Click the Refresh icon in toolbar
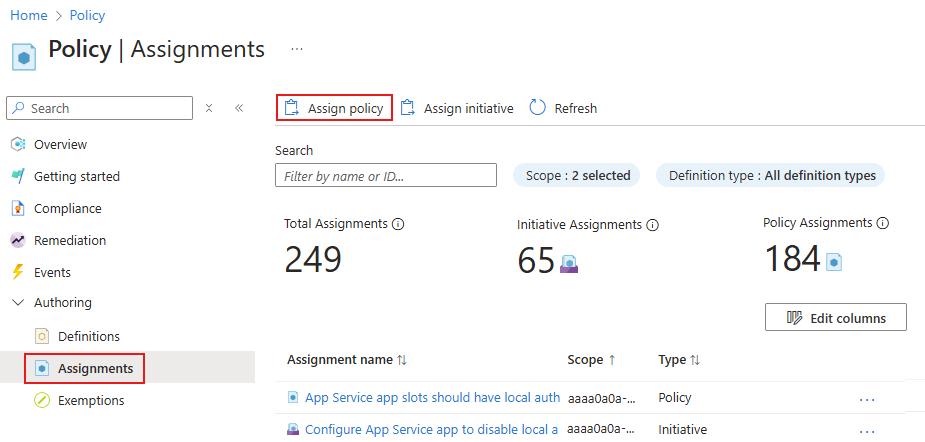 click(538, 108)
